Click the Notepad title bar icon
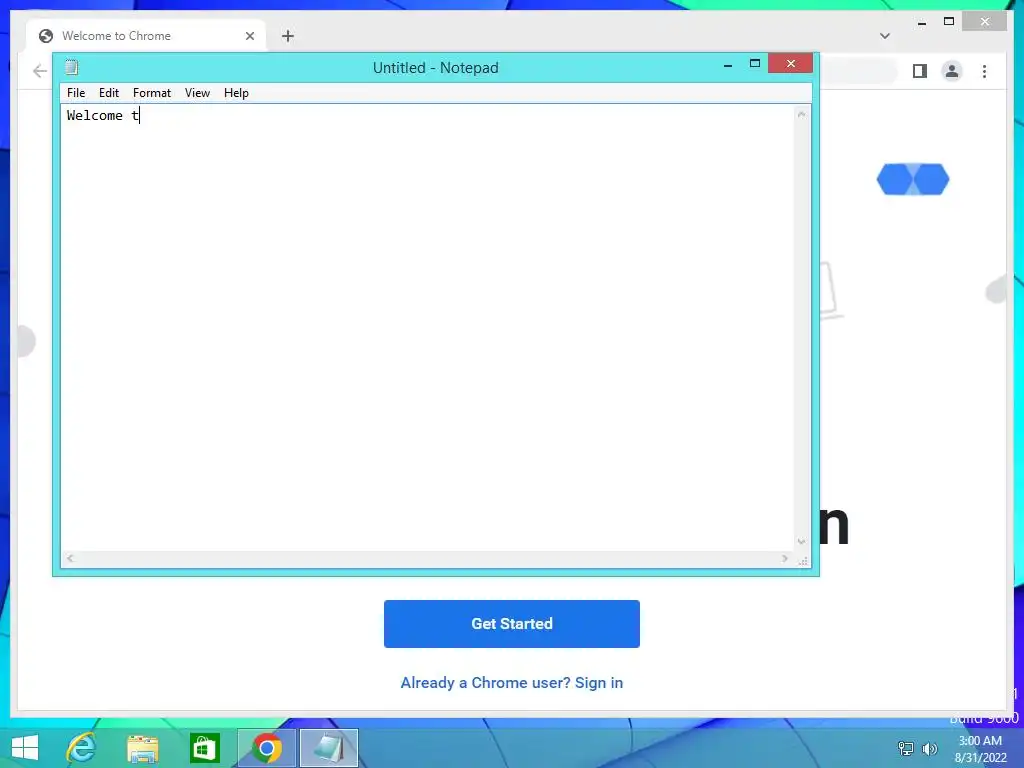Screen dimensions: 1024x768 (71, 67)
